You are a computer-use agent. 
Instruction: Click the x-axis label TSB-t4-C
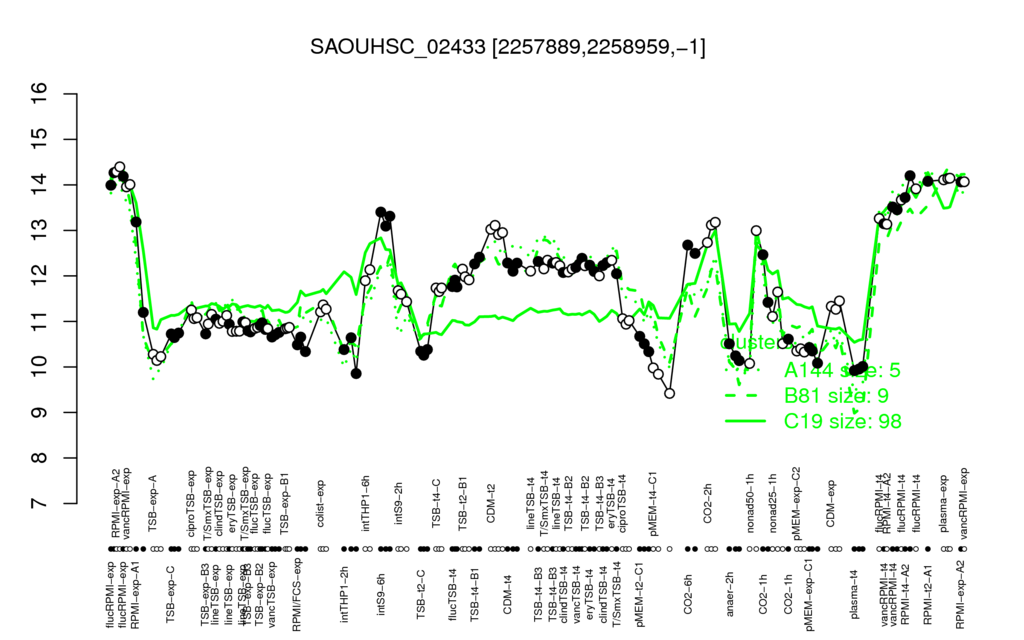pyautogui.click(x=436, y=503)
